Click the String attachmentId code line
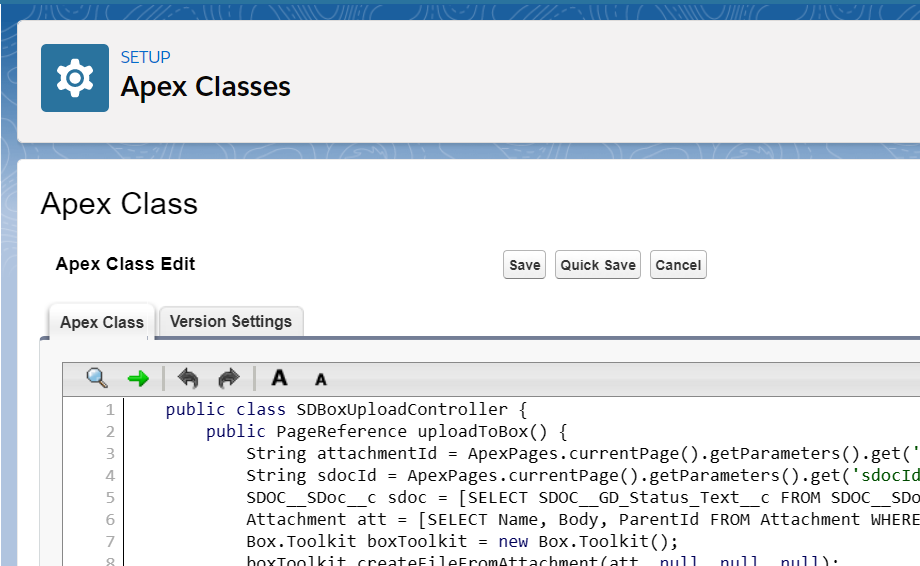920x566 pixels. click(x=583, y=453)
